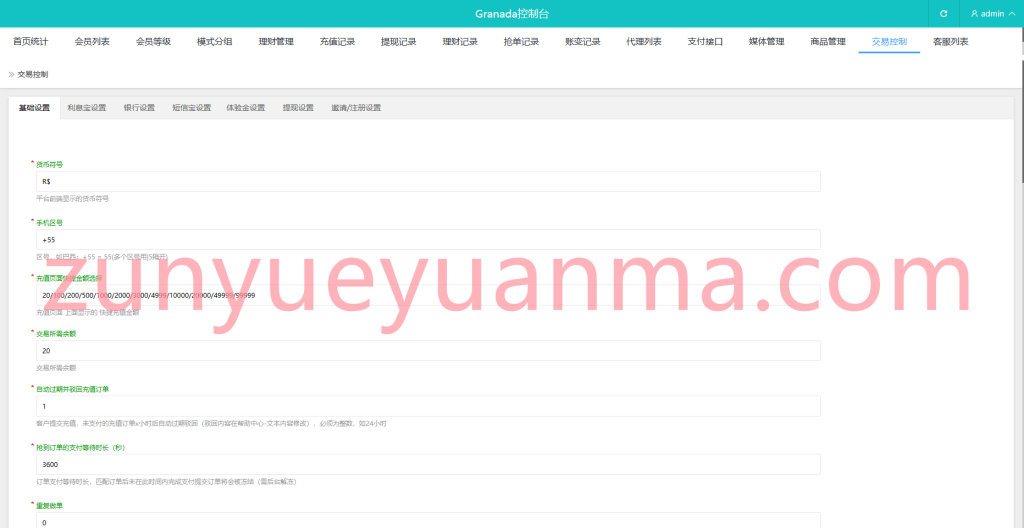This screenshot has width=1024, height=528.
Task: Select the active 交易控制 navigation item
Action: pyautogui.click(x=889, y=42)
